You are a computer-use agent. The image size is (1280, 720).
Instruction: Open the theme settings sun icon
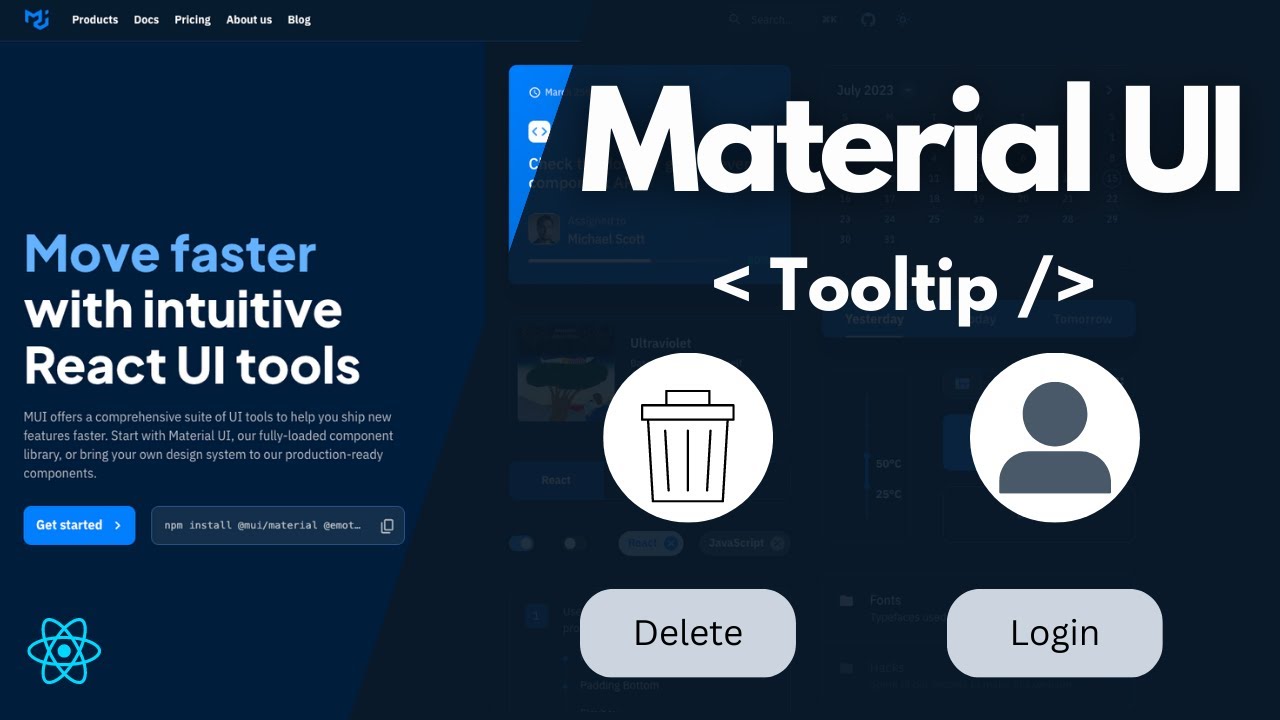903,19
